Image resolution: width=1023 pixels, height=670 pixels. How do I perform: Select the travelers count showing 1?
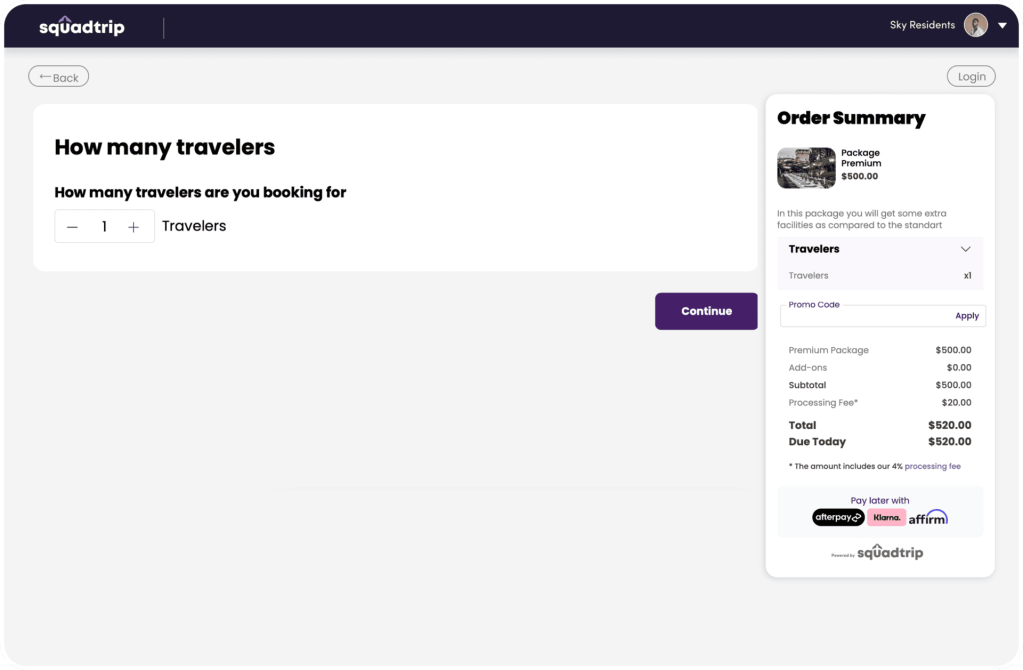(x=103, y=226)
